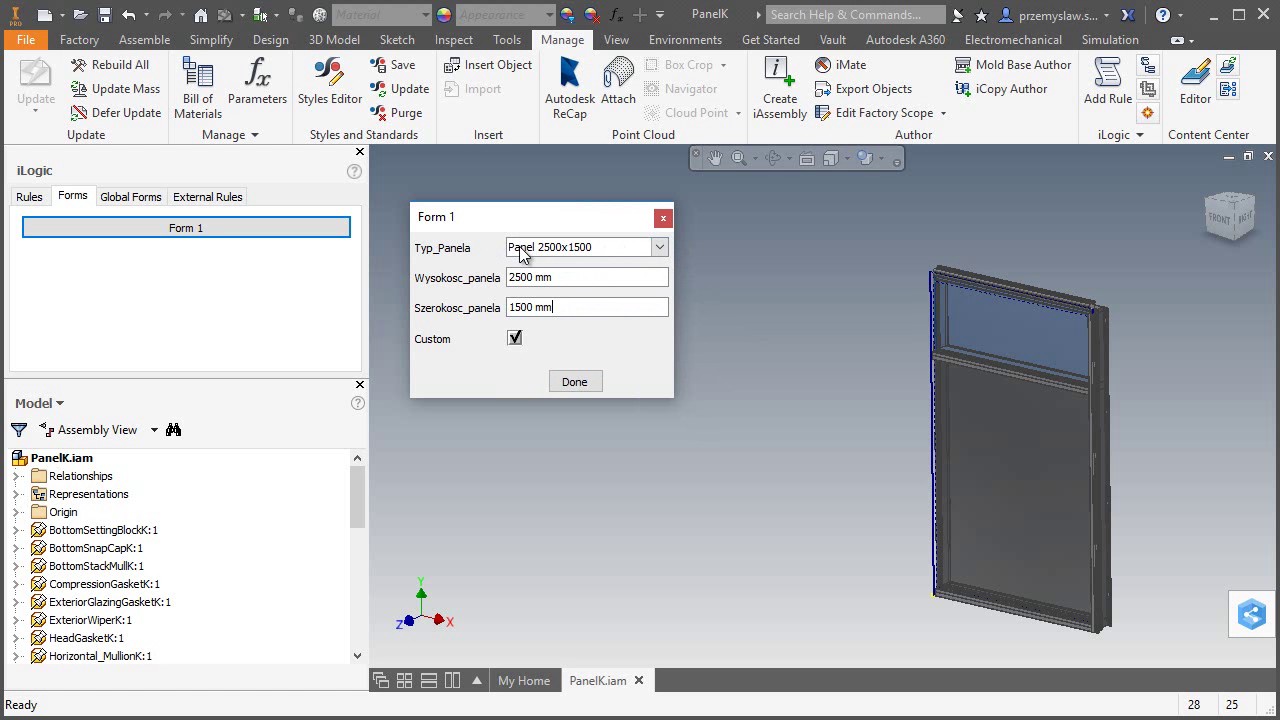Open Edit Factory Scope dropdown

click(943, 113)
